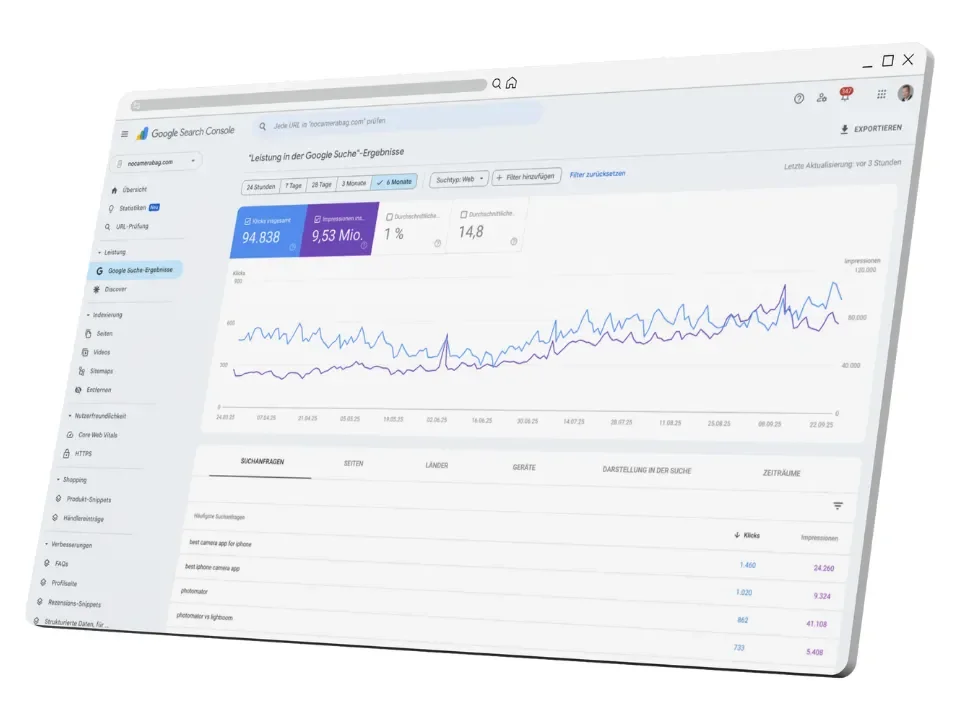Select the 7 Tage date range
The width and height of the screenshot is (960, 720).
click(x=293, y=186)
